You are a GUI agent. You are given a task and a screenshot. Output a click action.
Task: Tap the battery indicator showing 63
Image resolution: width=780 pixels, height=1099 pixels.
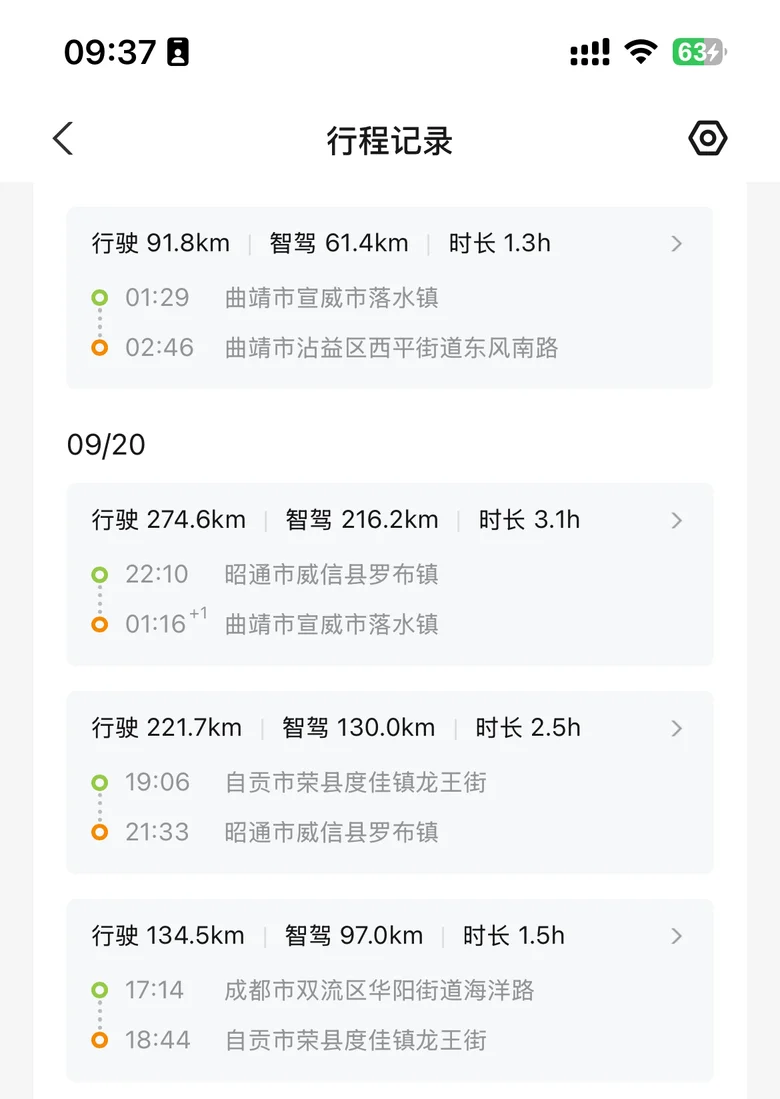click(699, 52)
